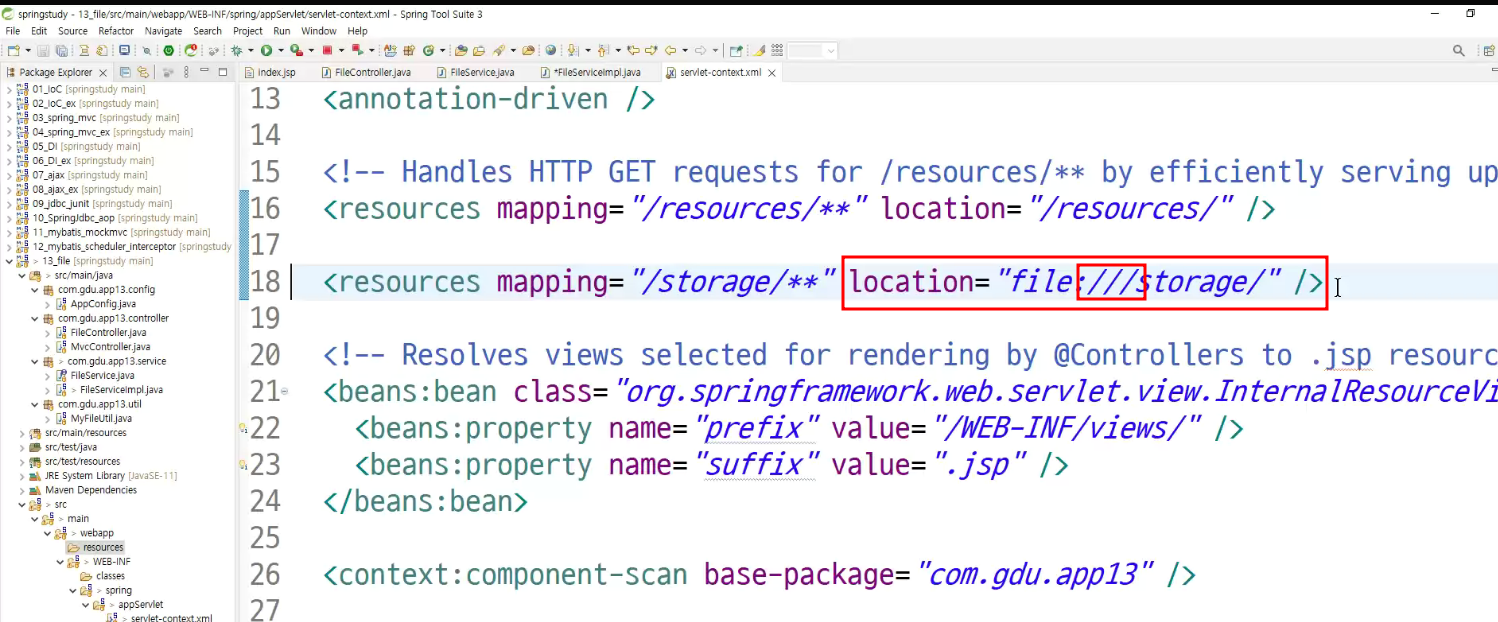Open the Navigate menu
1498x622 pixels.
163,31
